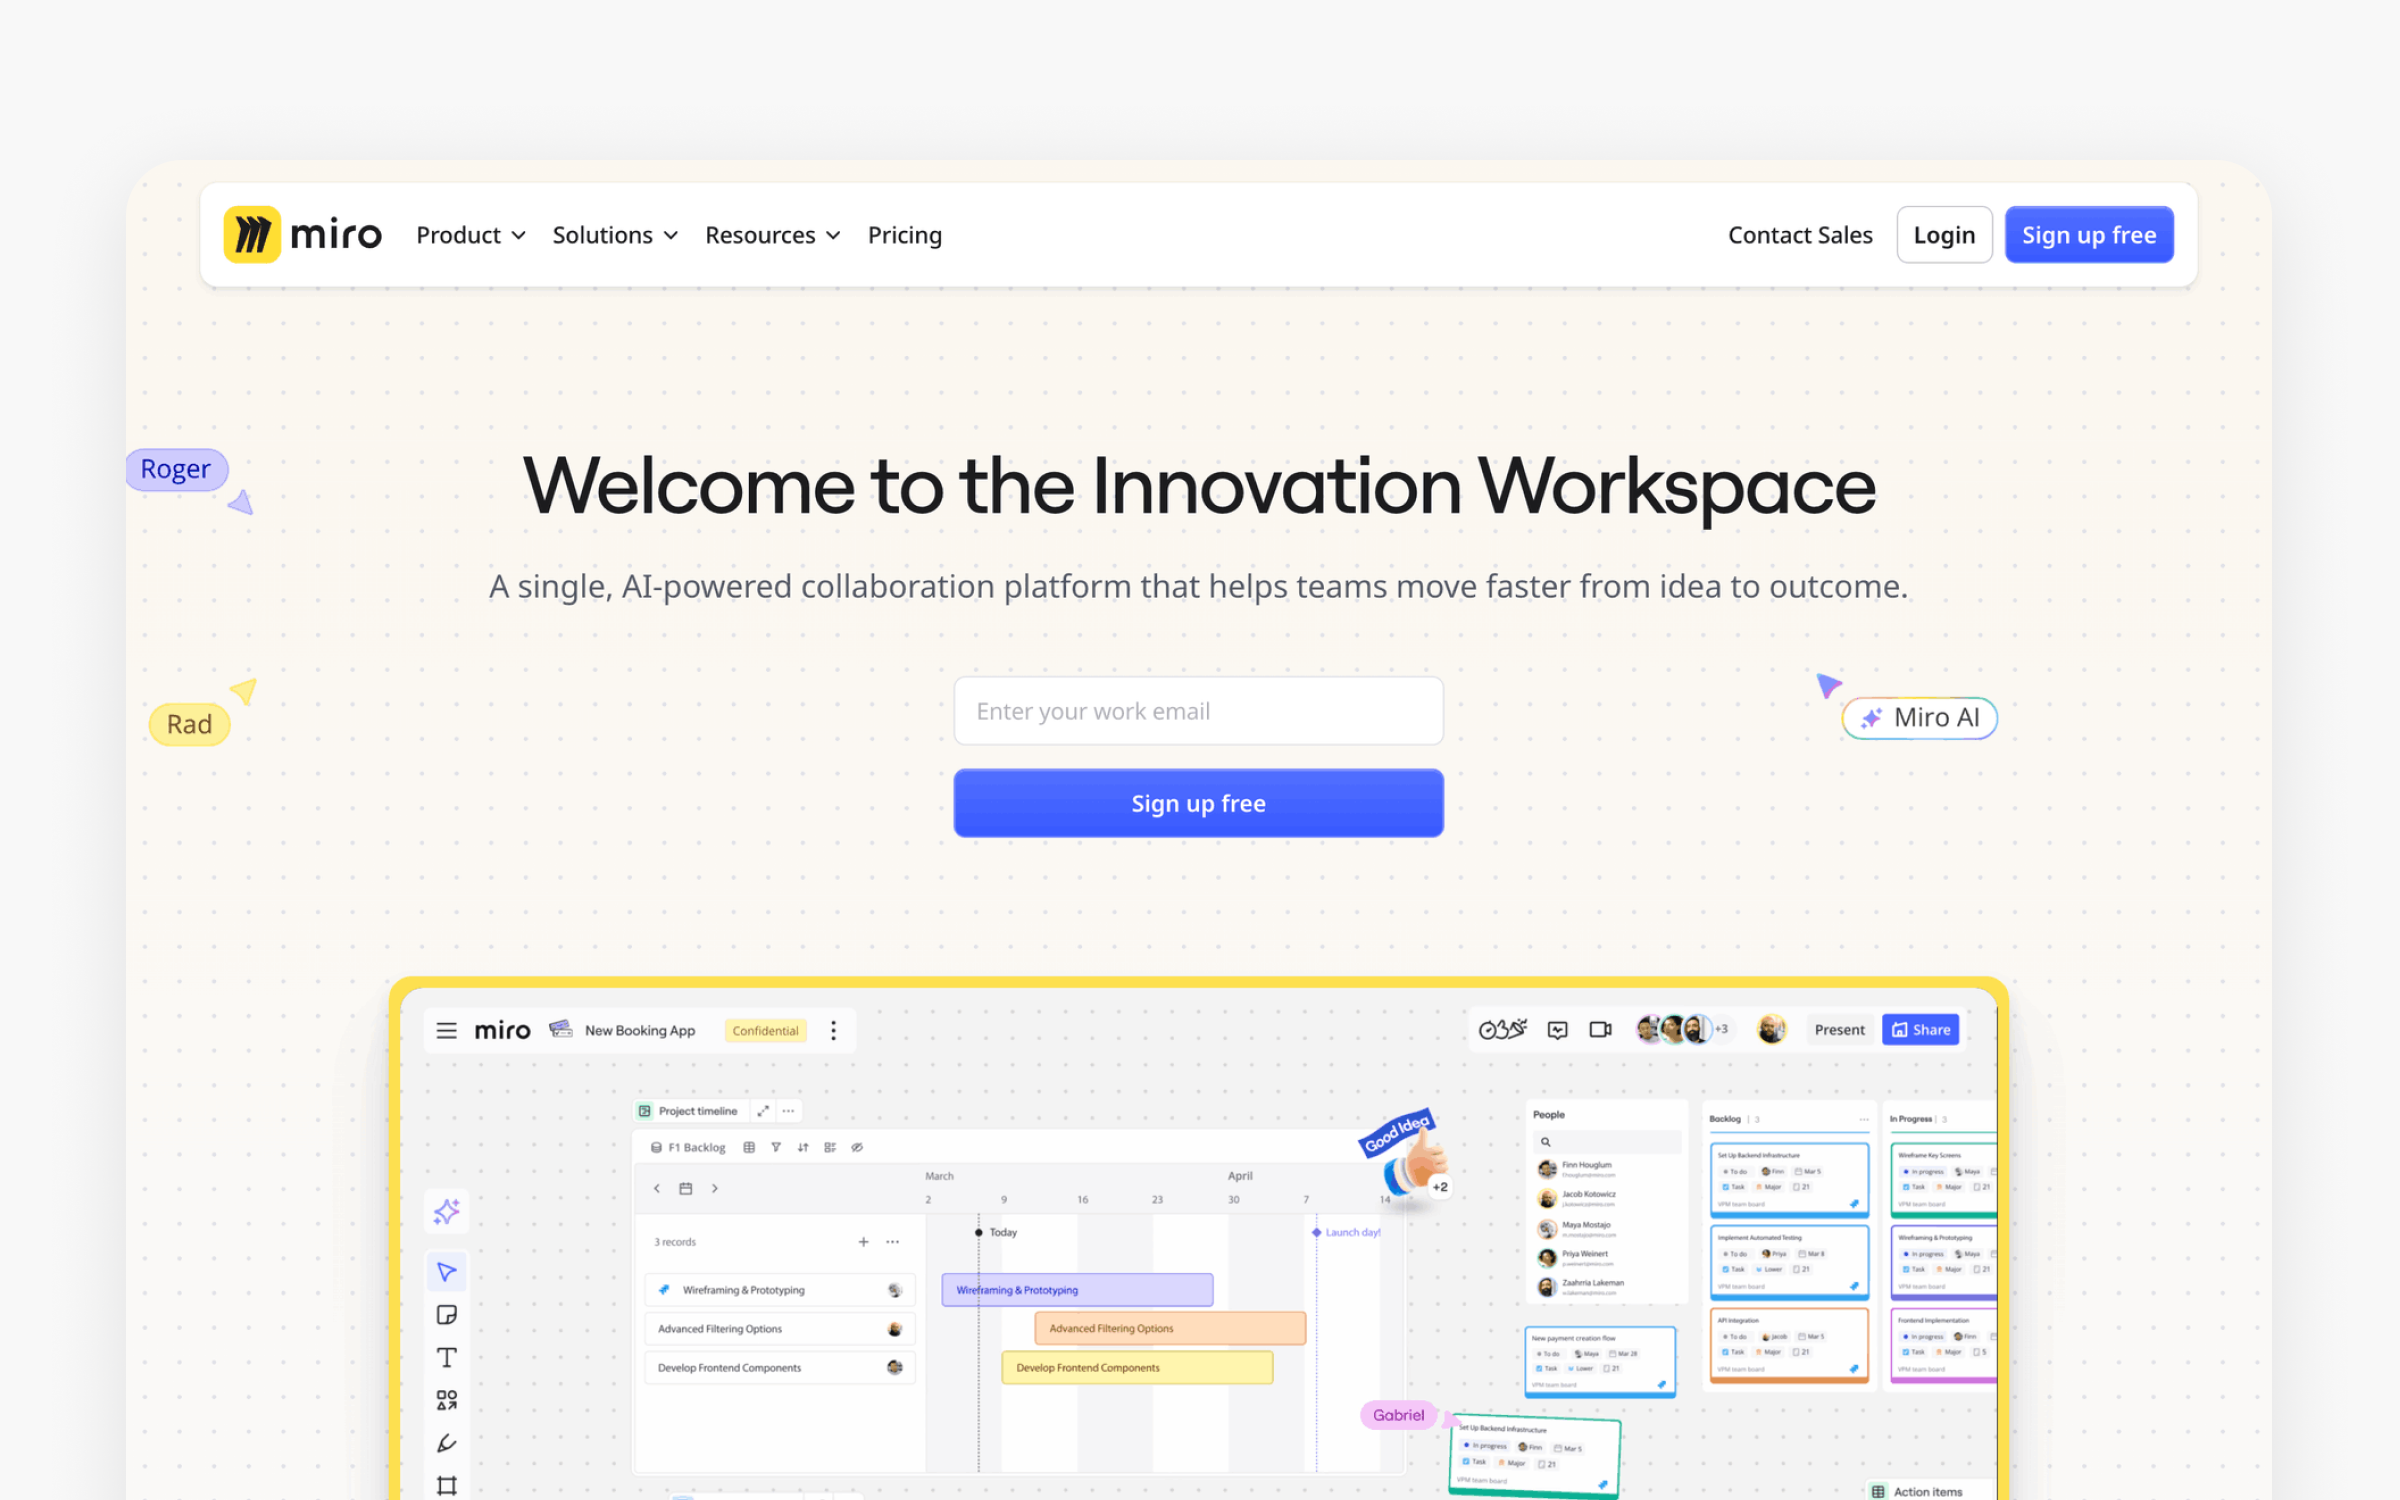Screen dimensions: 2400x1500
Task: Open the Solutions dropdown menu
Action: point(615,234)
